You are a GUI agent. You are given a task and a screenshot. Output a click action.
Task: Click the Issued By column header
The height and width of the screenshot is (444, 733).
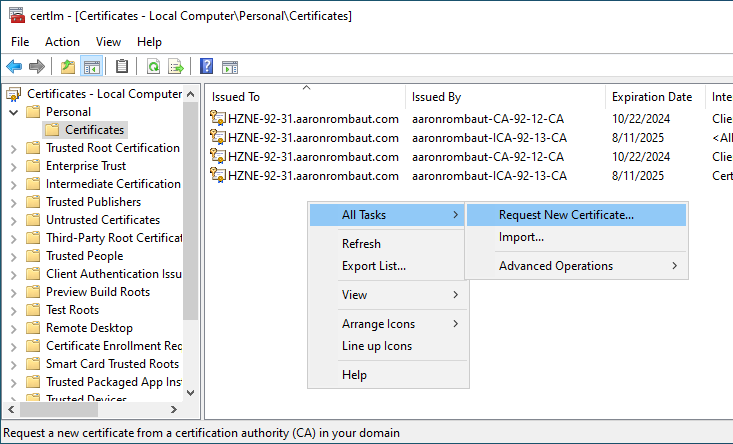click(x=436, y=97)
